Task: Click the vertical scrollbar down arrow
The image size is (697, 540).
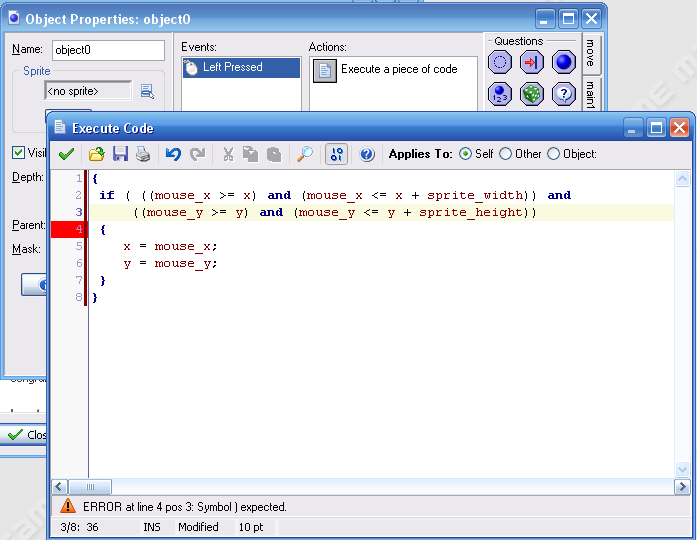Action: [682, 468]
